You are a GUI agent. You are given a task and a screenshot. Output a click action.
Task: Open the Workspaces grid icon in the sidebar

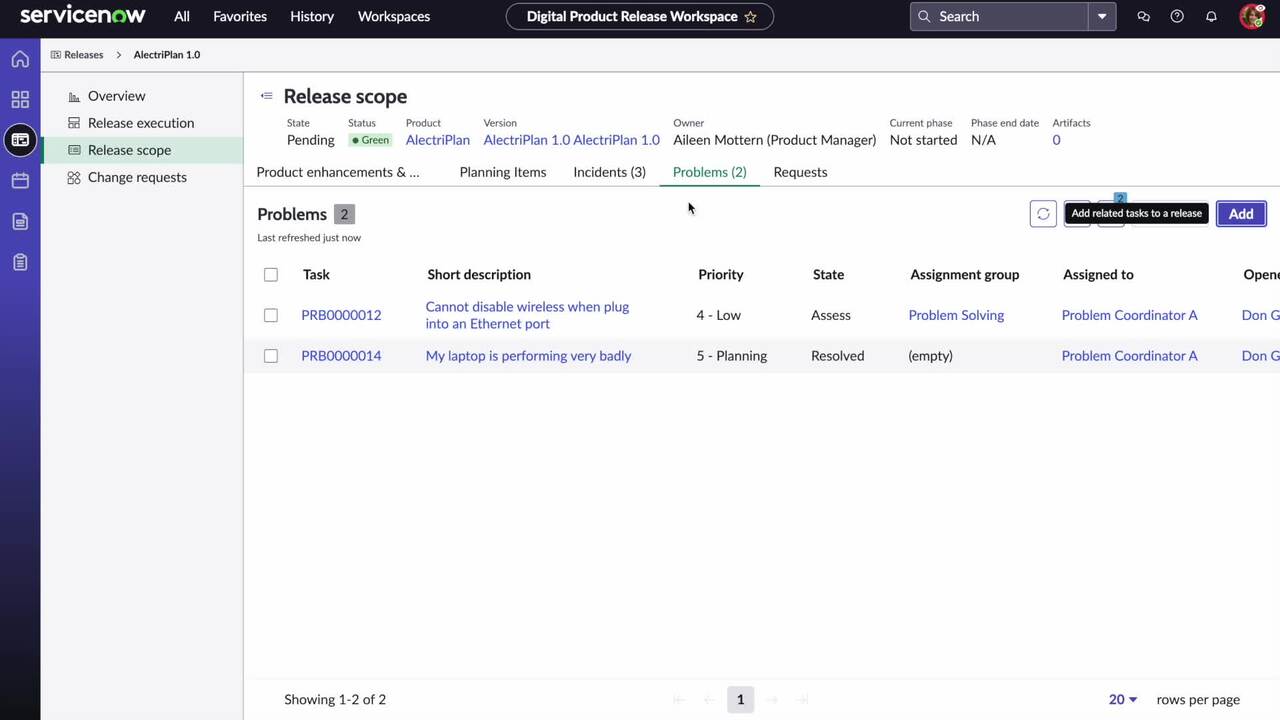(x=20, y=99)
